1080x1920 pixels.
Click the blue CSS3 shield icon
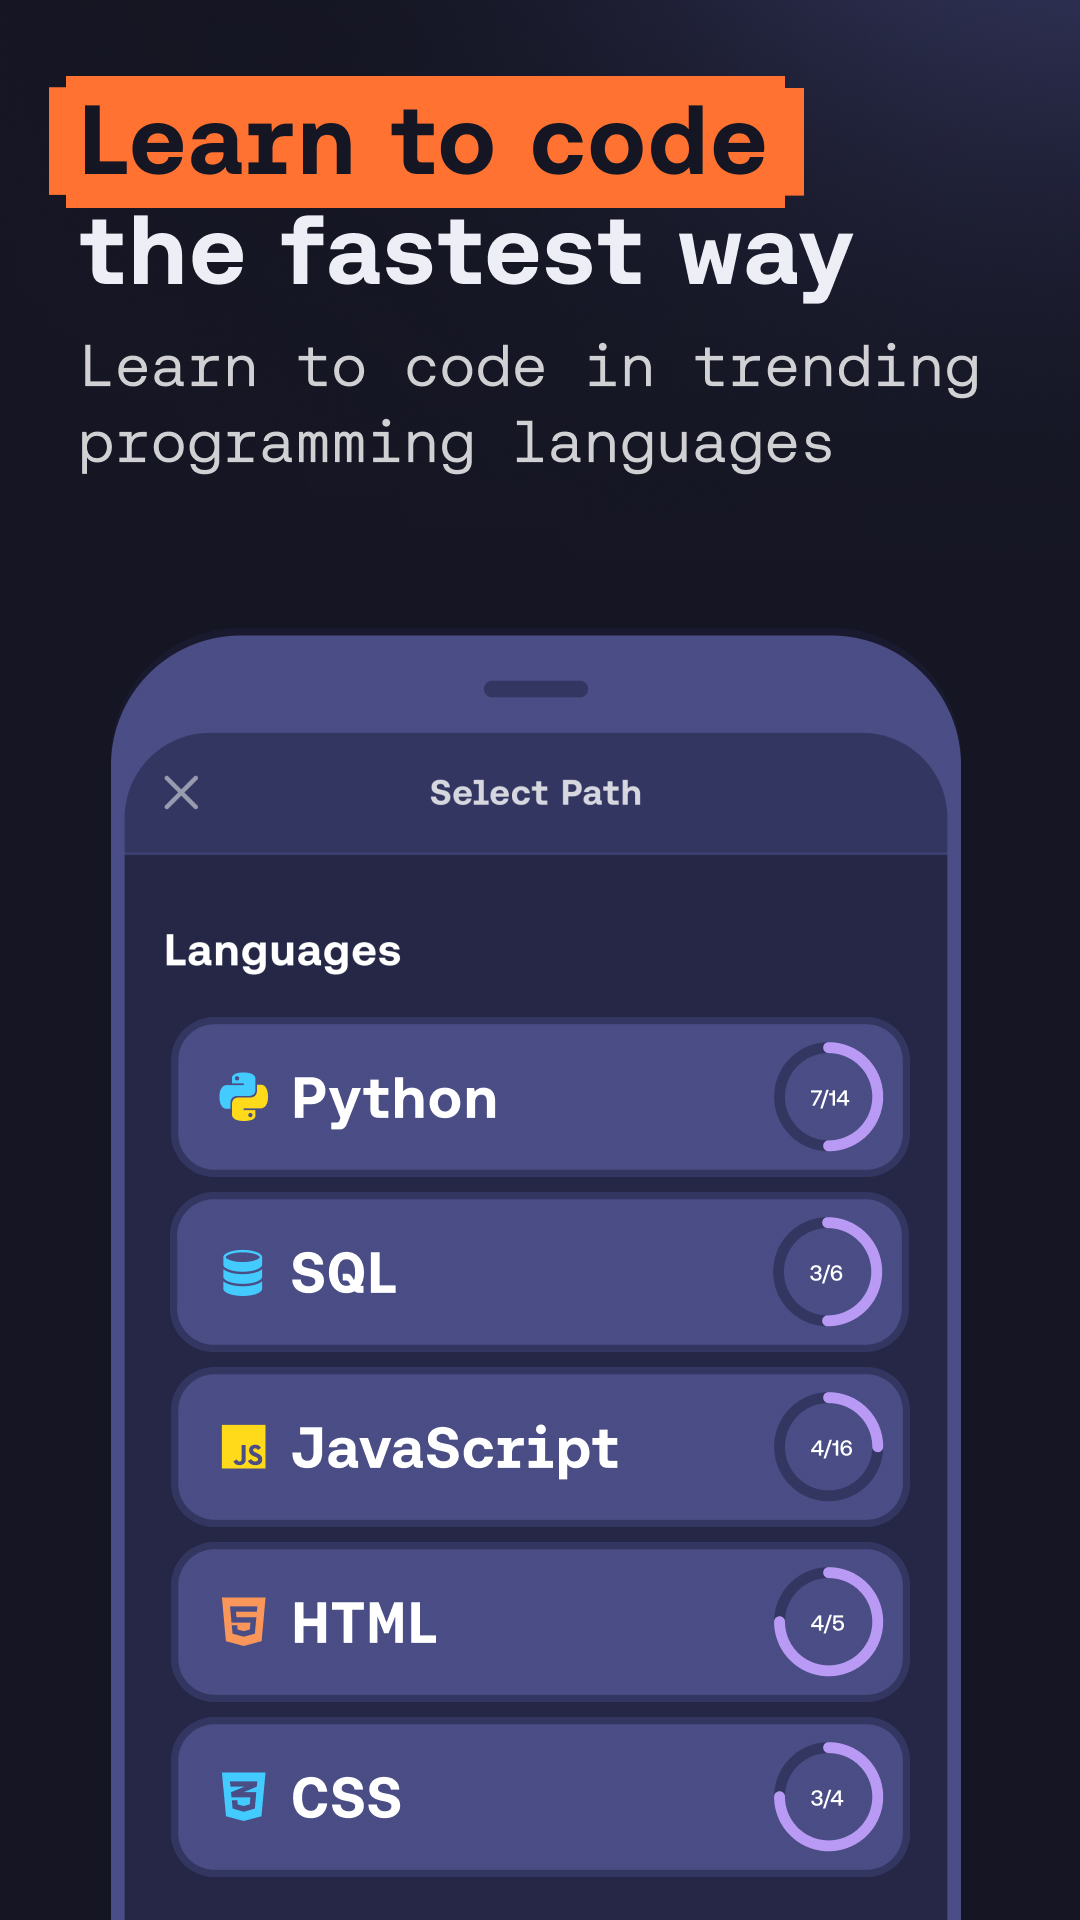coord(244,1797)
